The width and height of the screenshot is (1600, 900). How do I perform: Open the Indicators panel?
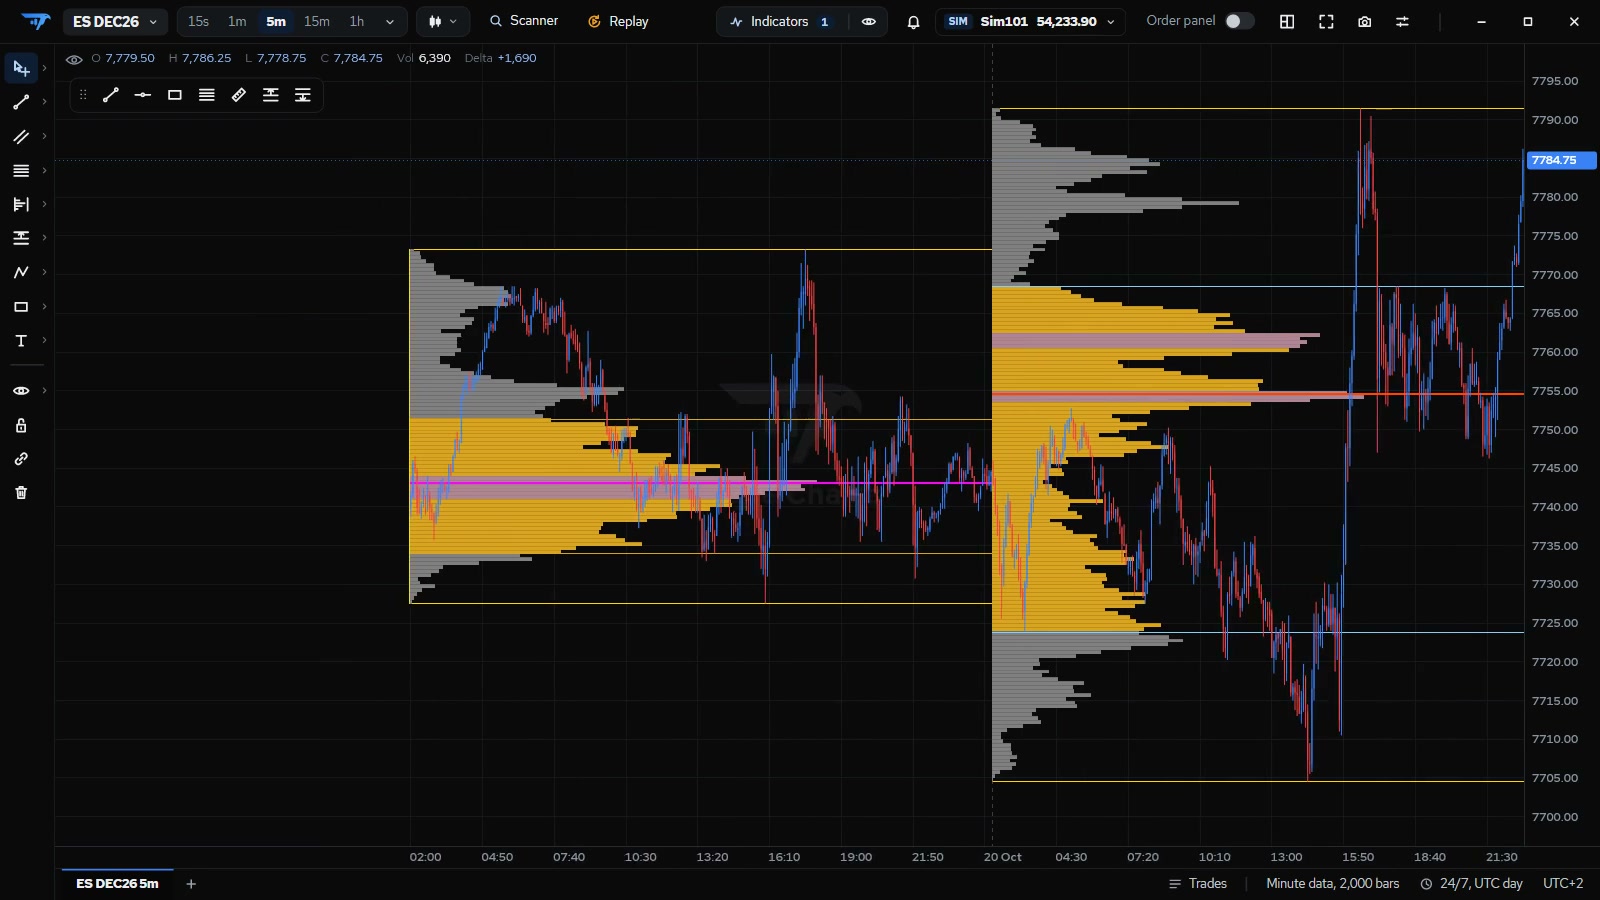coord(780,21)
